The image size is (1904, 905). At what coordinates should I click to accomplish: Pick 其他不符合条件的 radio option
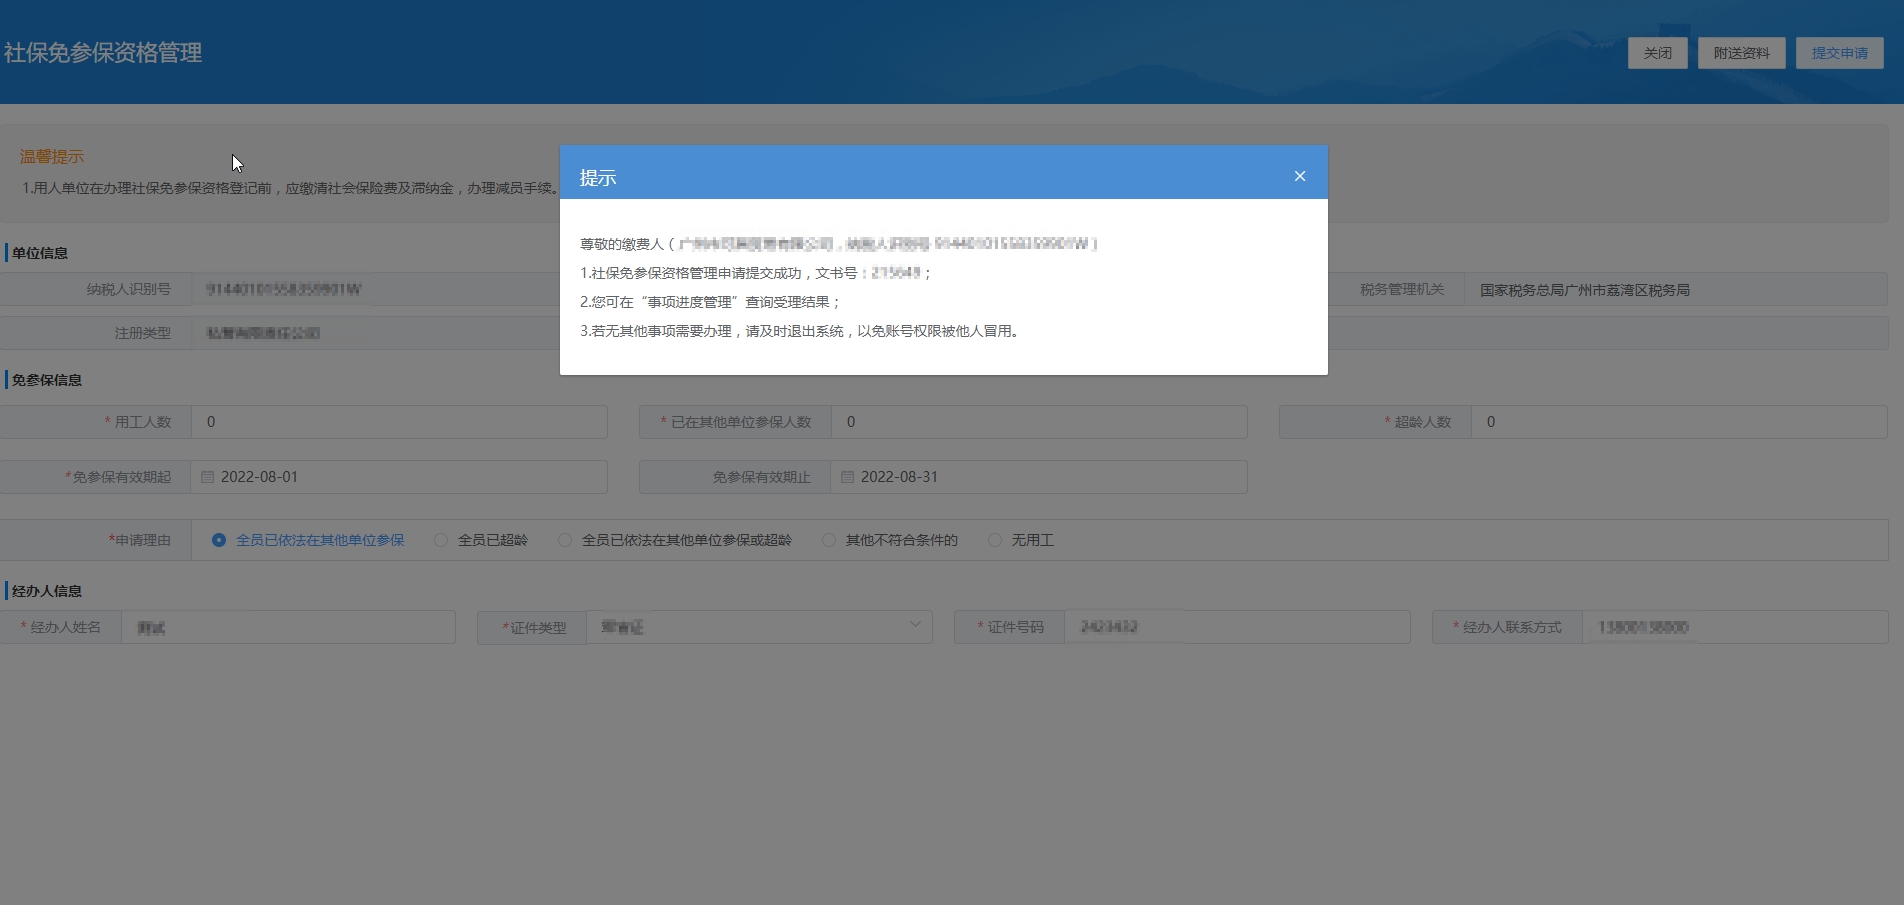(x=829, y=540)
